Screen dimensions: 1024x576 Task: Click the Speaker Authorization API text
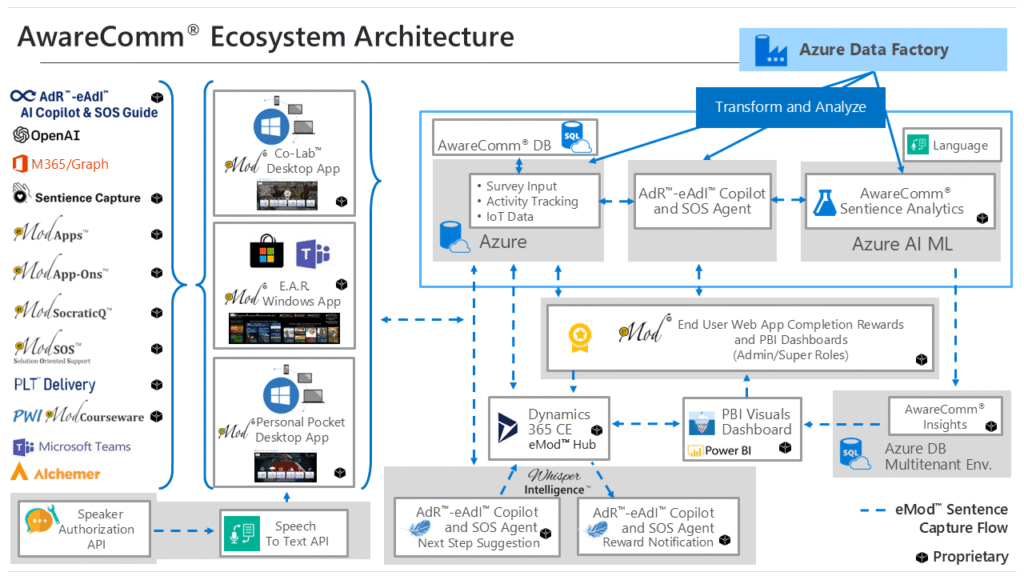click(x=97, y=529)
